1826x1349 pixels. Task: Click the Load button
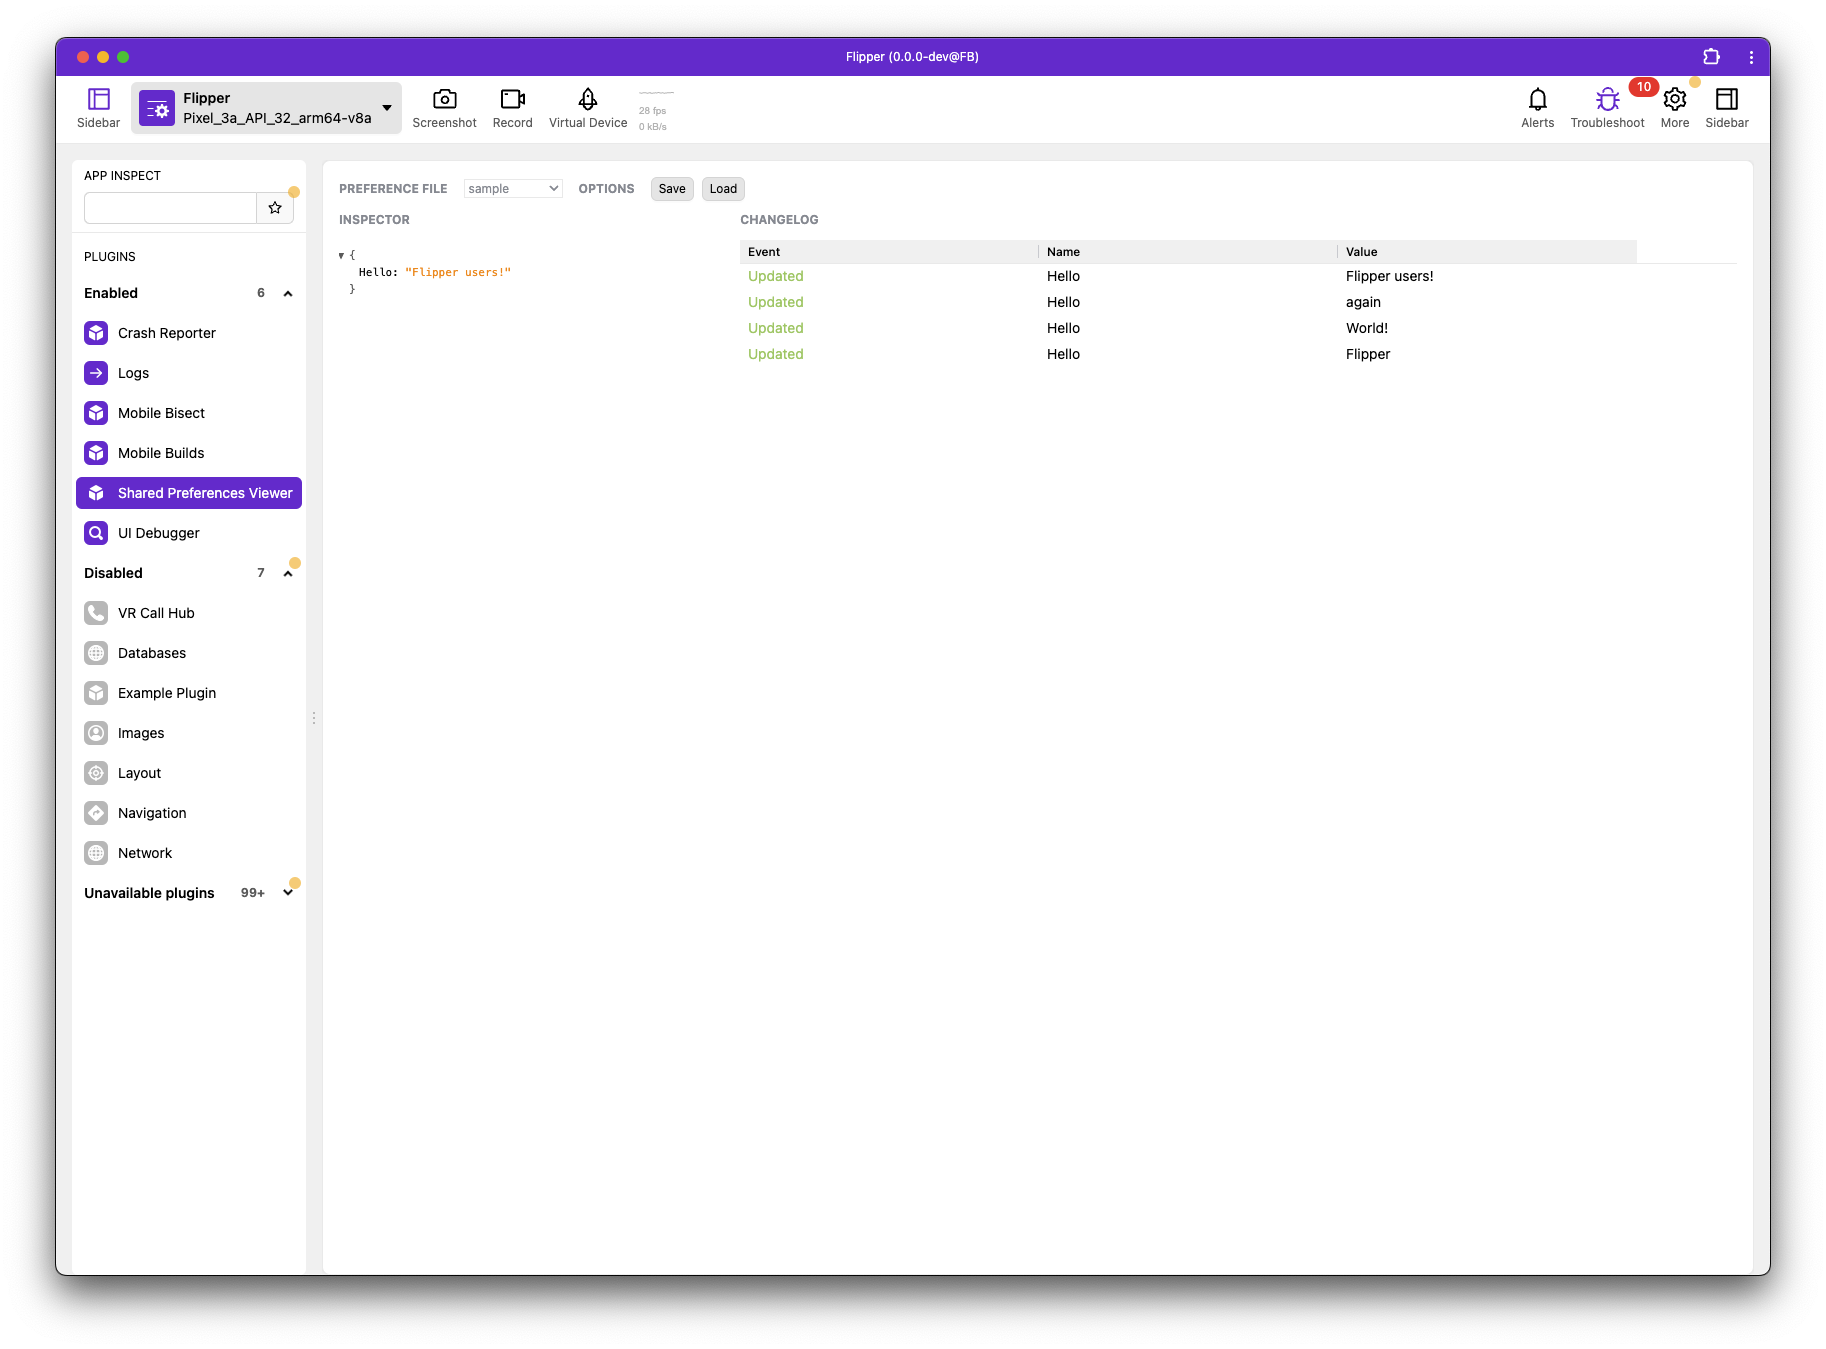click(723, 189)
